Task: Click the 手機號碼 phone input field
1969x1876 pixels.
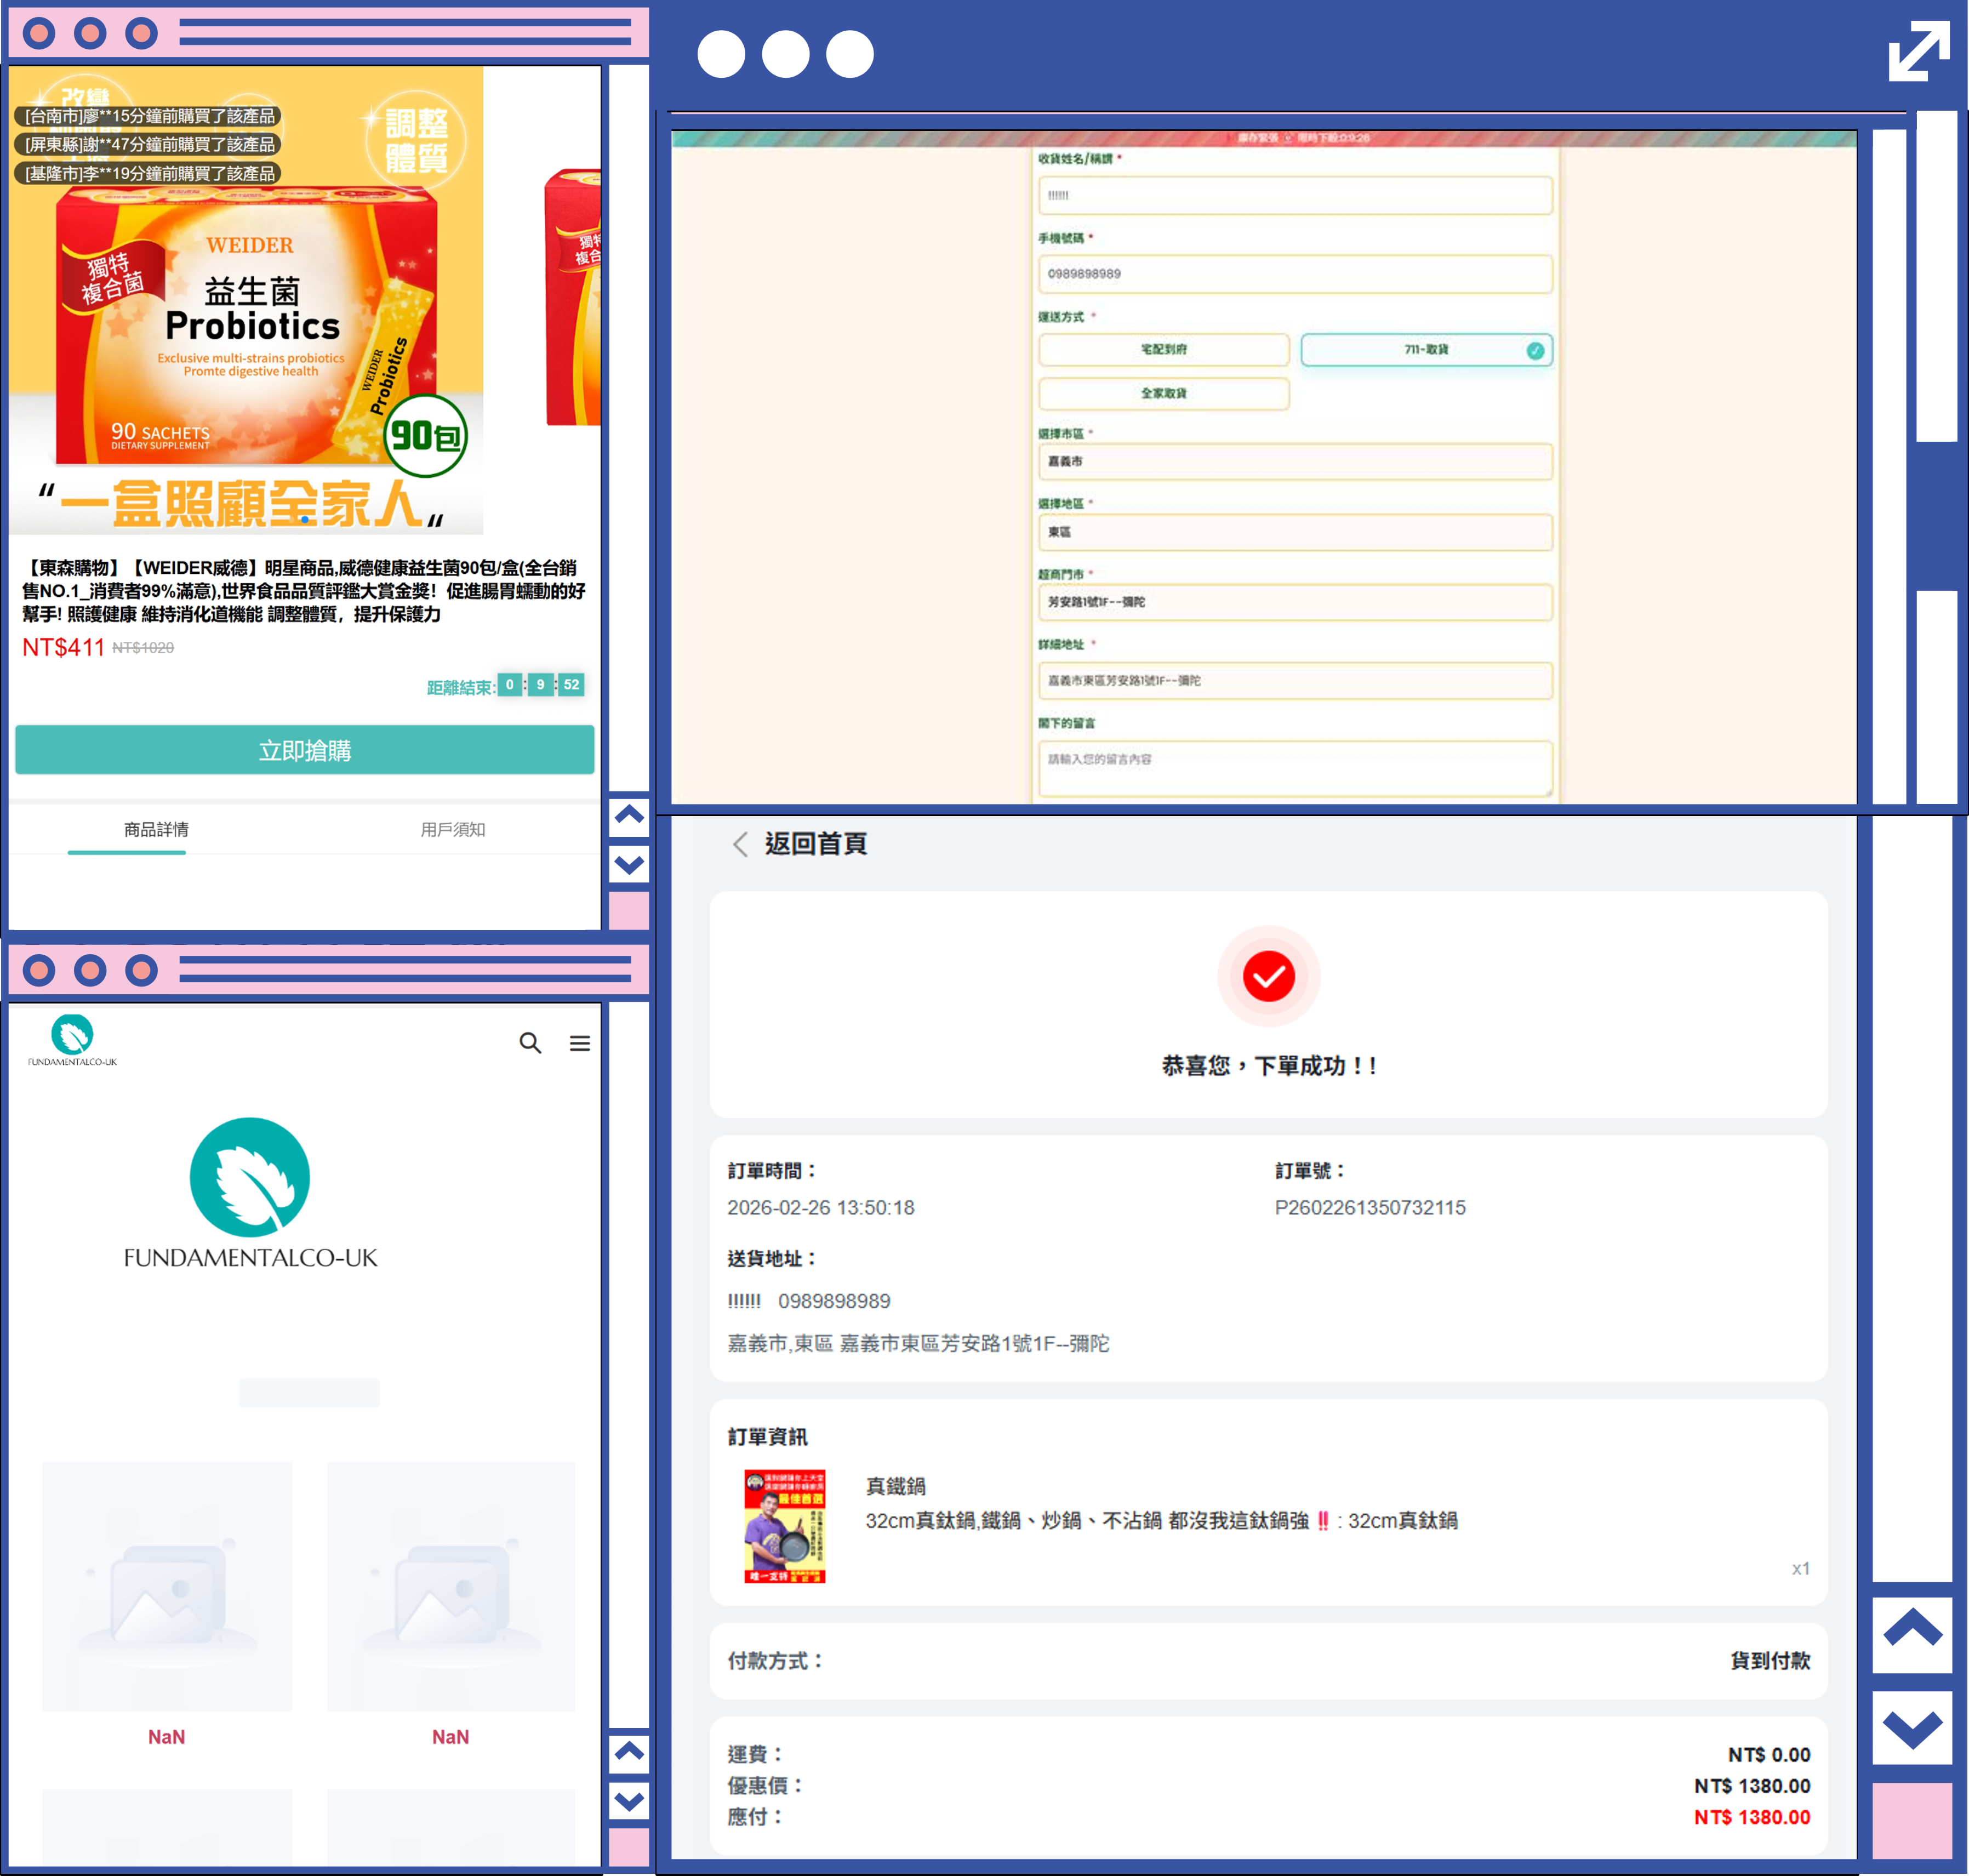Action: pyautogui.click(x=1295, y=274)
